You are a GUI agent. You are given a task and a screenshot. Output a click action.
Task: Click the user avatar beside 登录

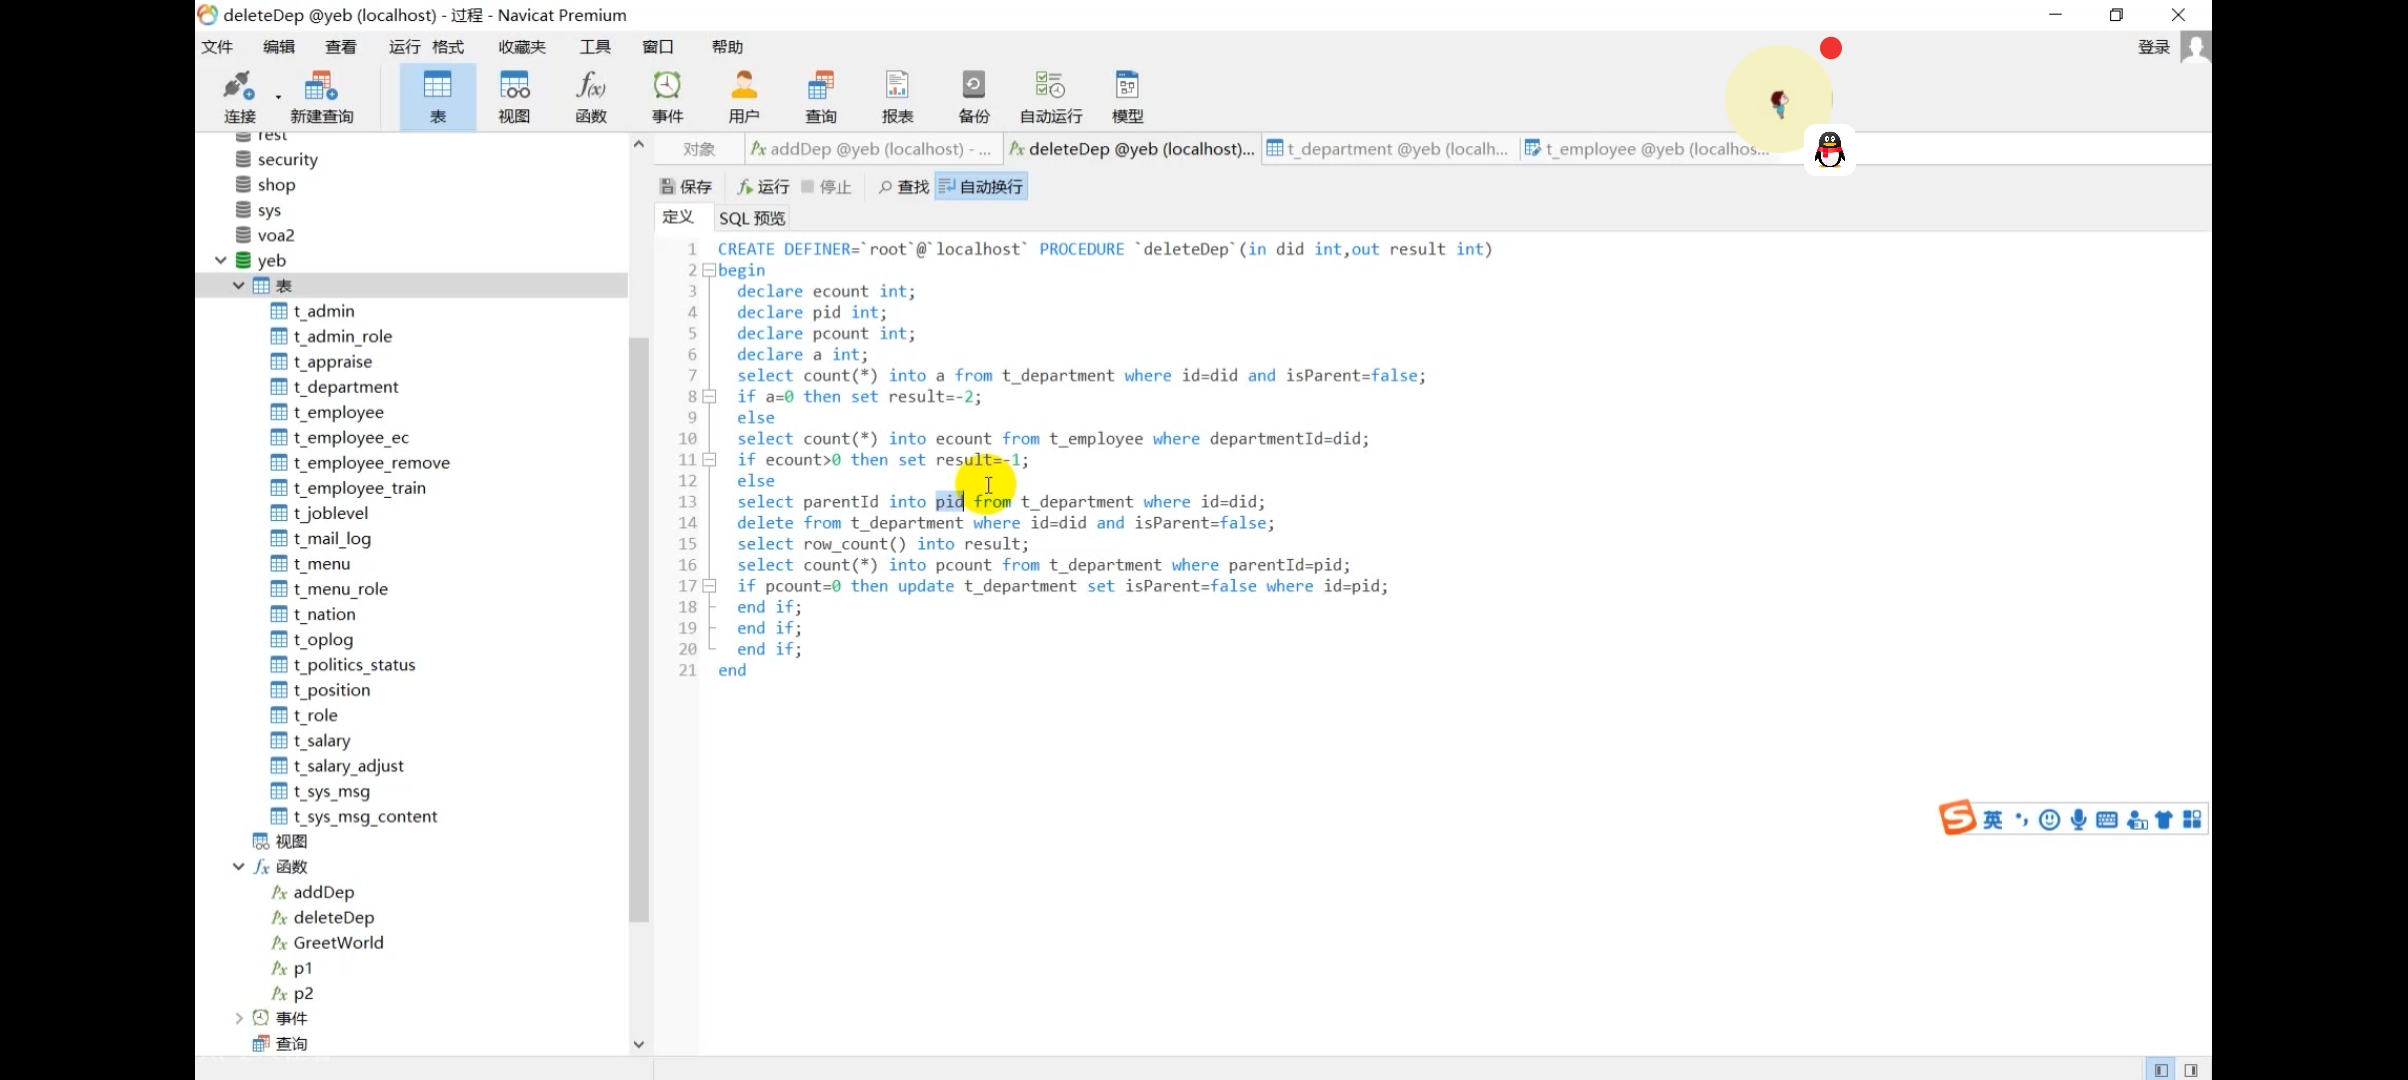pyautogui.click(x=2194, y=46)
